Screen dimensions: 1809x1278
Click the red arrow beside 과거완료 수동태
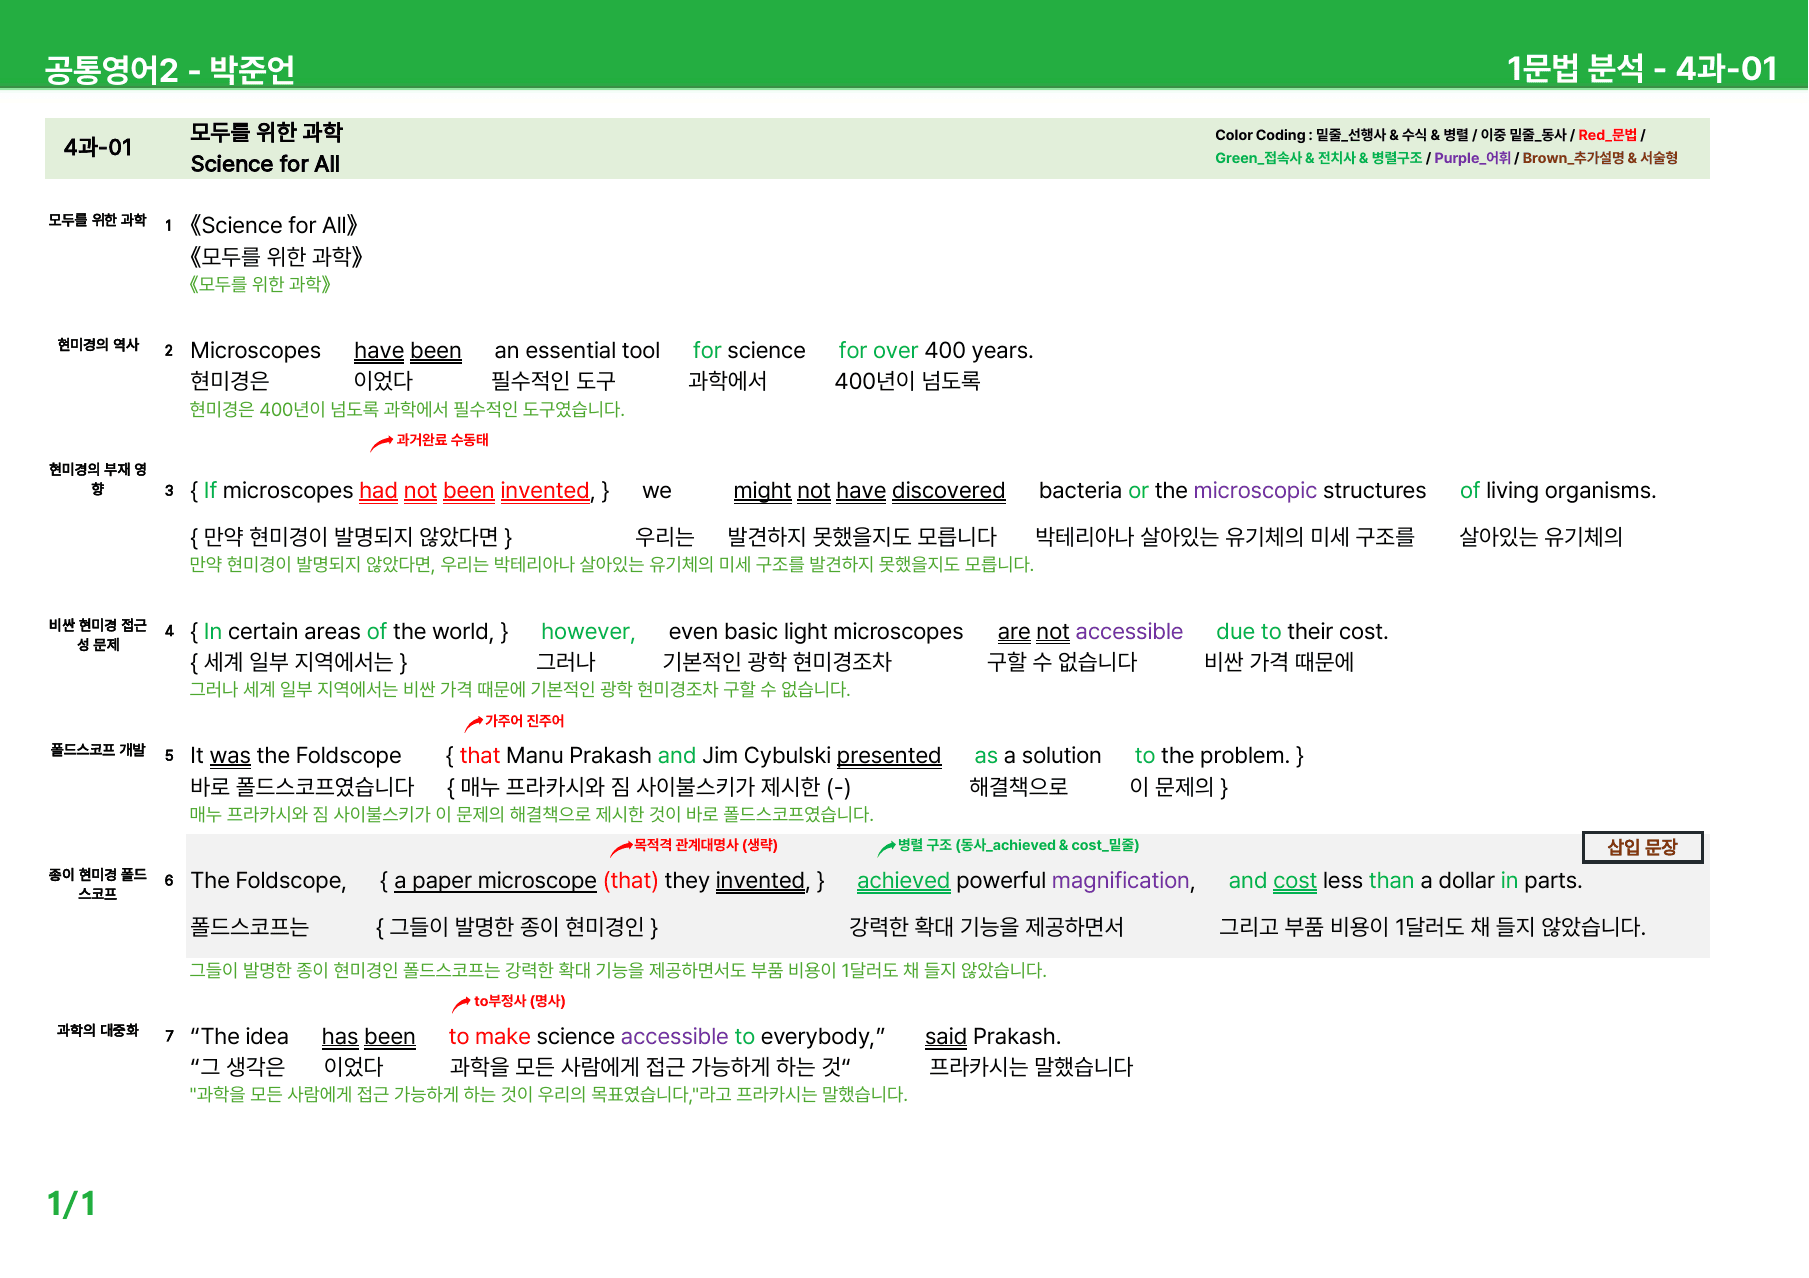pos(381,443)
